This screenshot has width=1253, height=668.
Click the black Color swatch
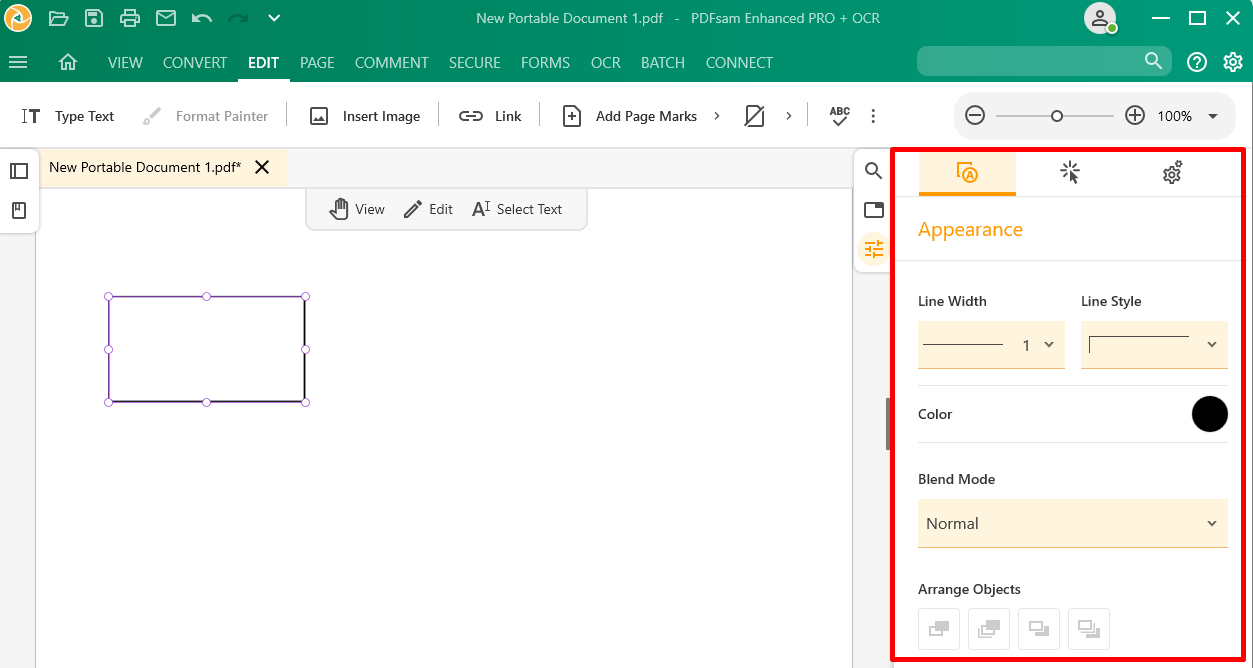point(1210,414)
